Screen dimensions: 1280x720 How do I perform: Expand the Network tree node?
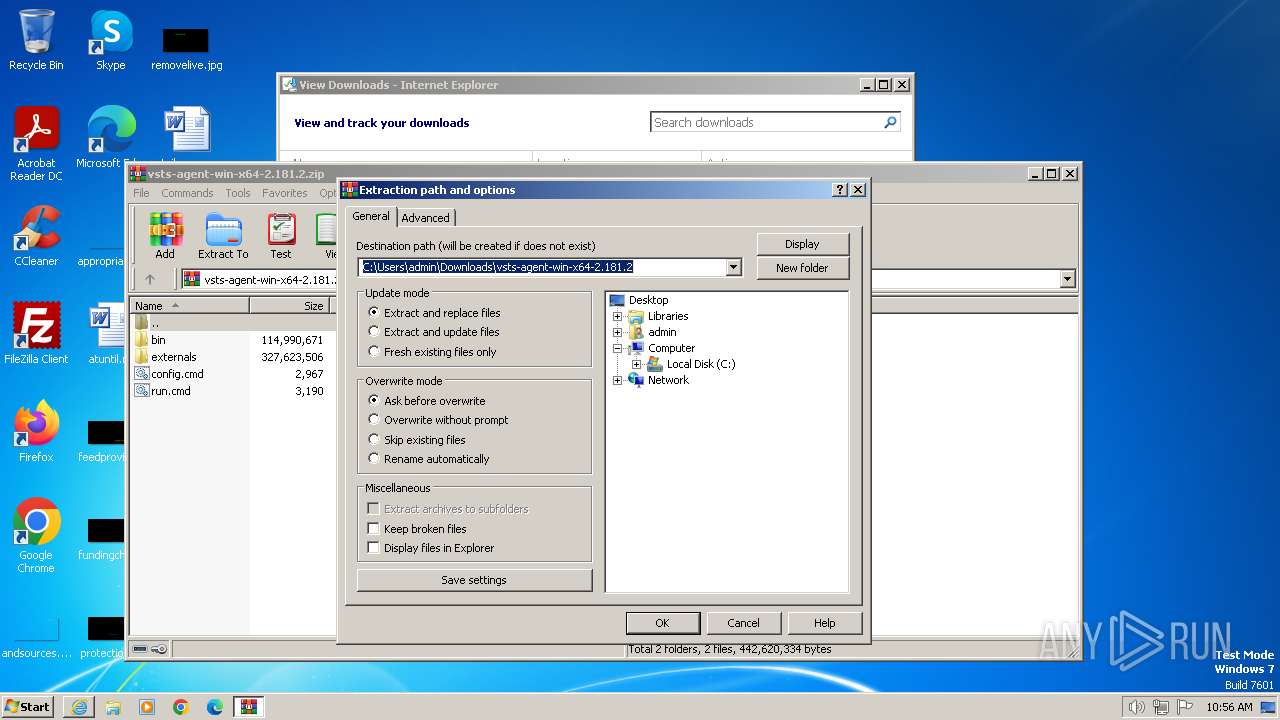point(617,380)
